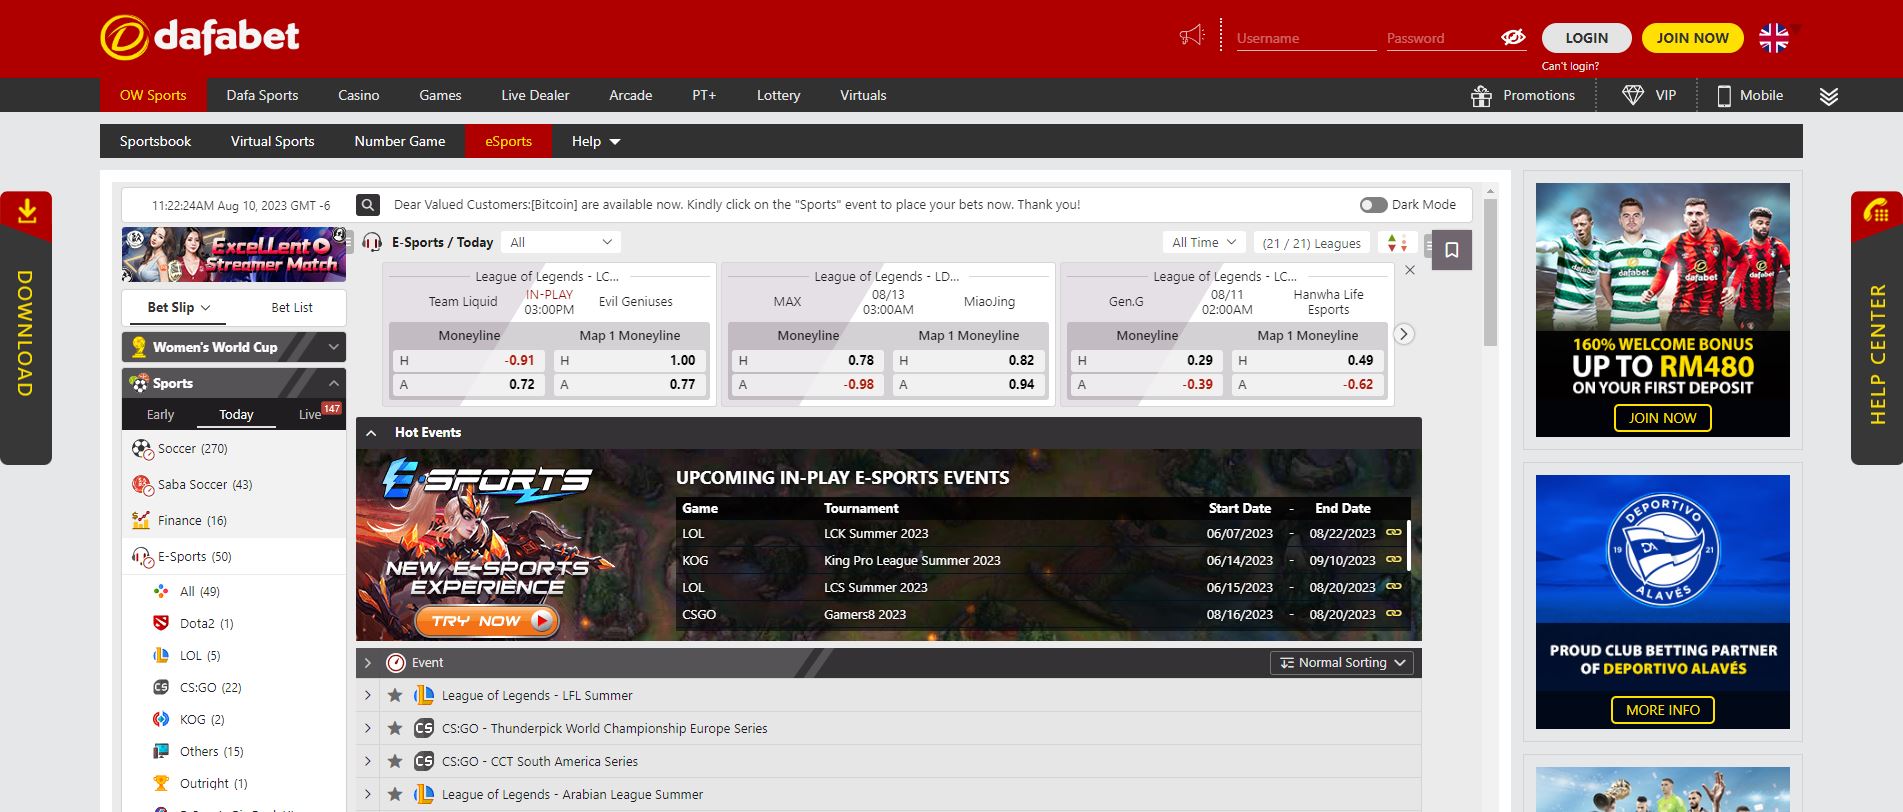Select CS:GO (22) category
The height and width of the screenshot is (812, 1903).
(234, 688)
